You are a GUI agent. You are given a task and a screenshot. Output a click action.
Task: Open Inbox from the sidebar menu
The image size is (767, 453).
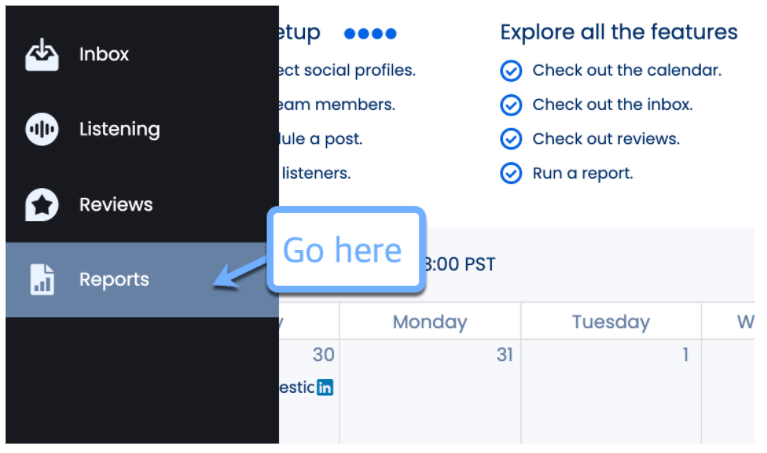point(104,54)
